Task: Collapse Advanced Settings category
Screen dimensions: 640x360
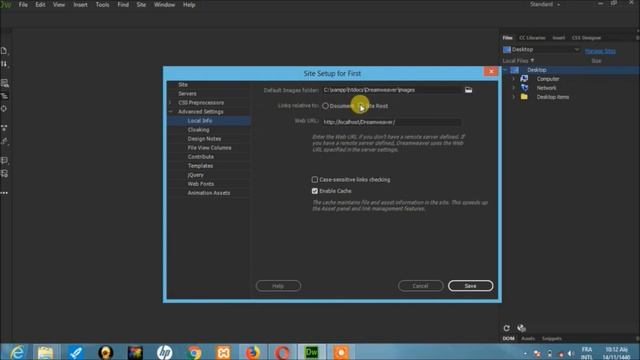Action: 170,111
